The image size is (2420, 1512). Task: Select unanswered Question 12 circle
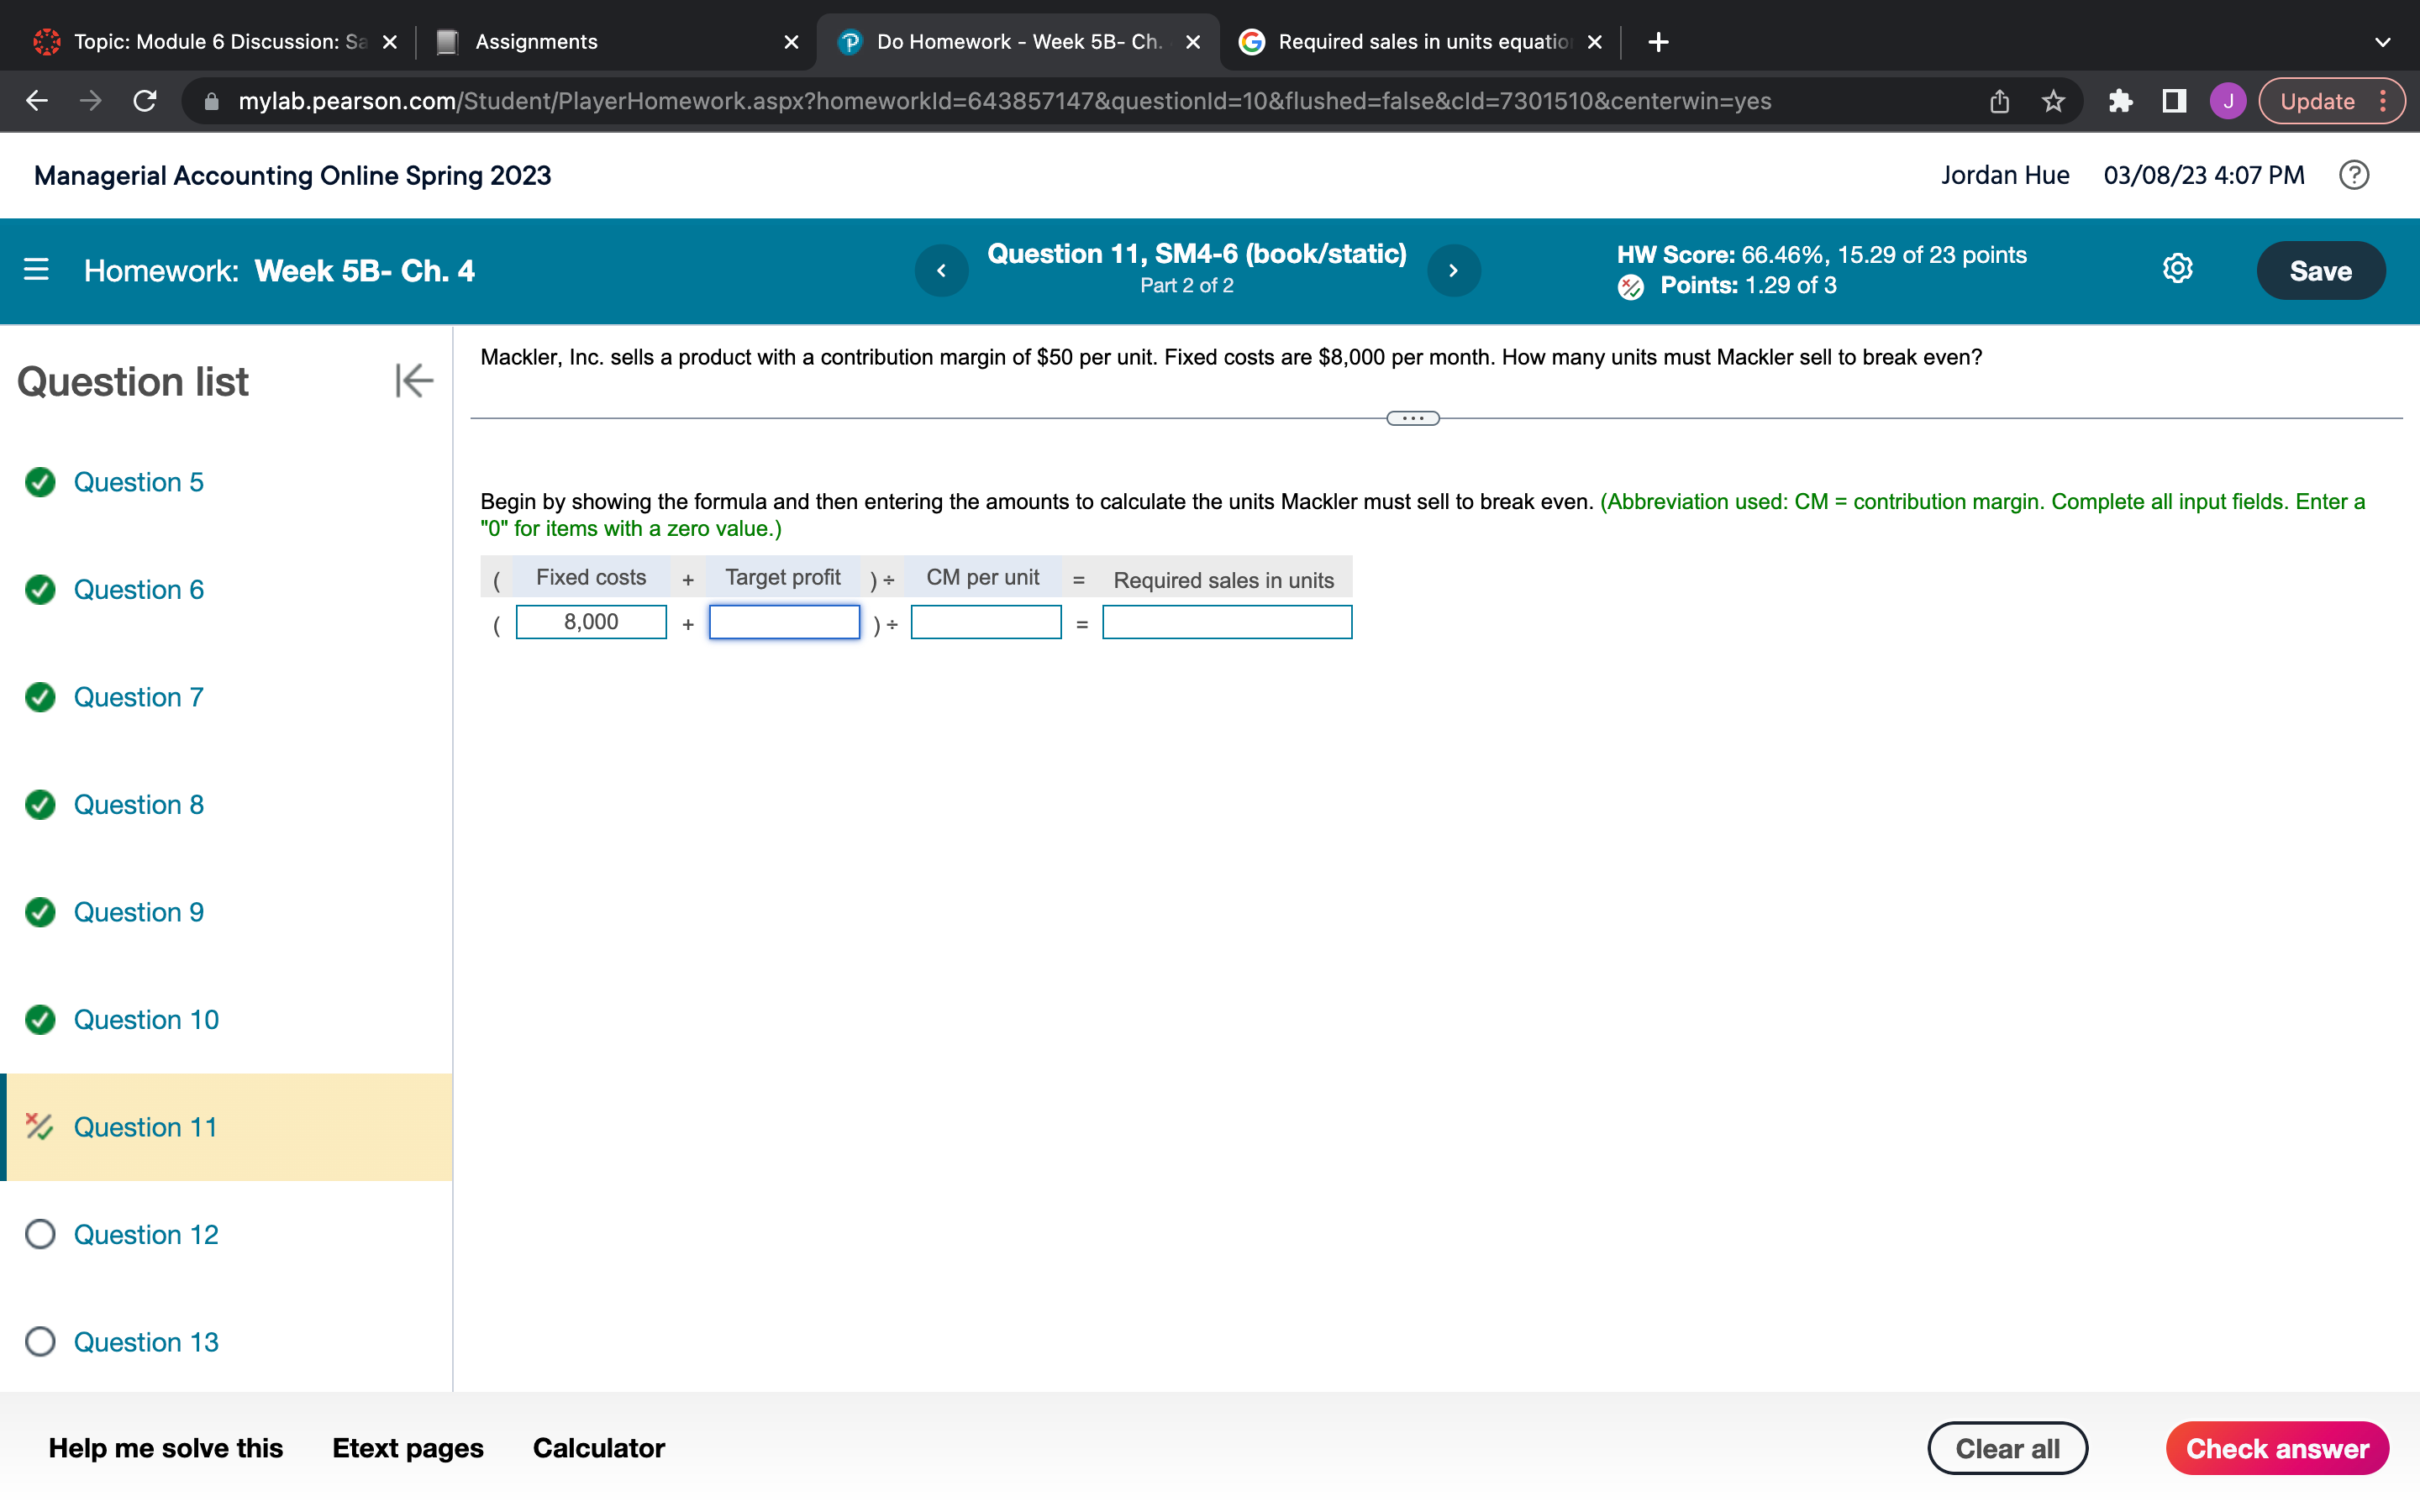tap(40, 1234)
